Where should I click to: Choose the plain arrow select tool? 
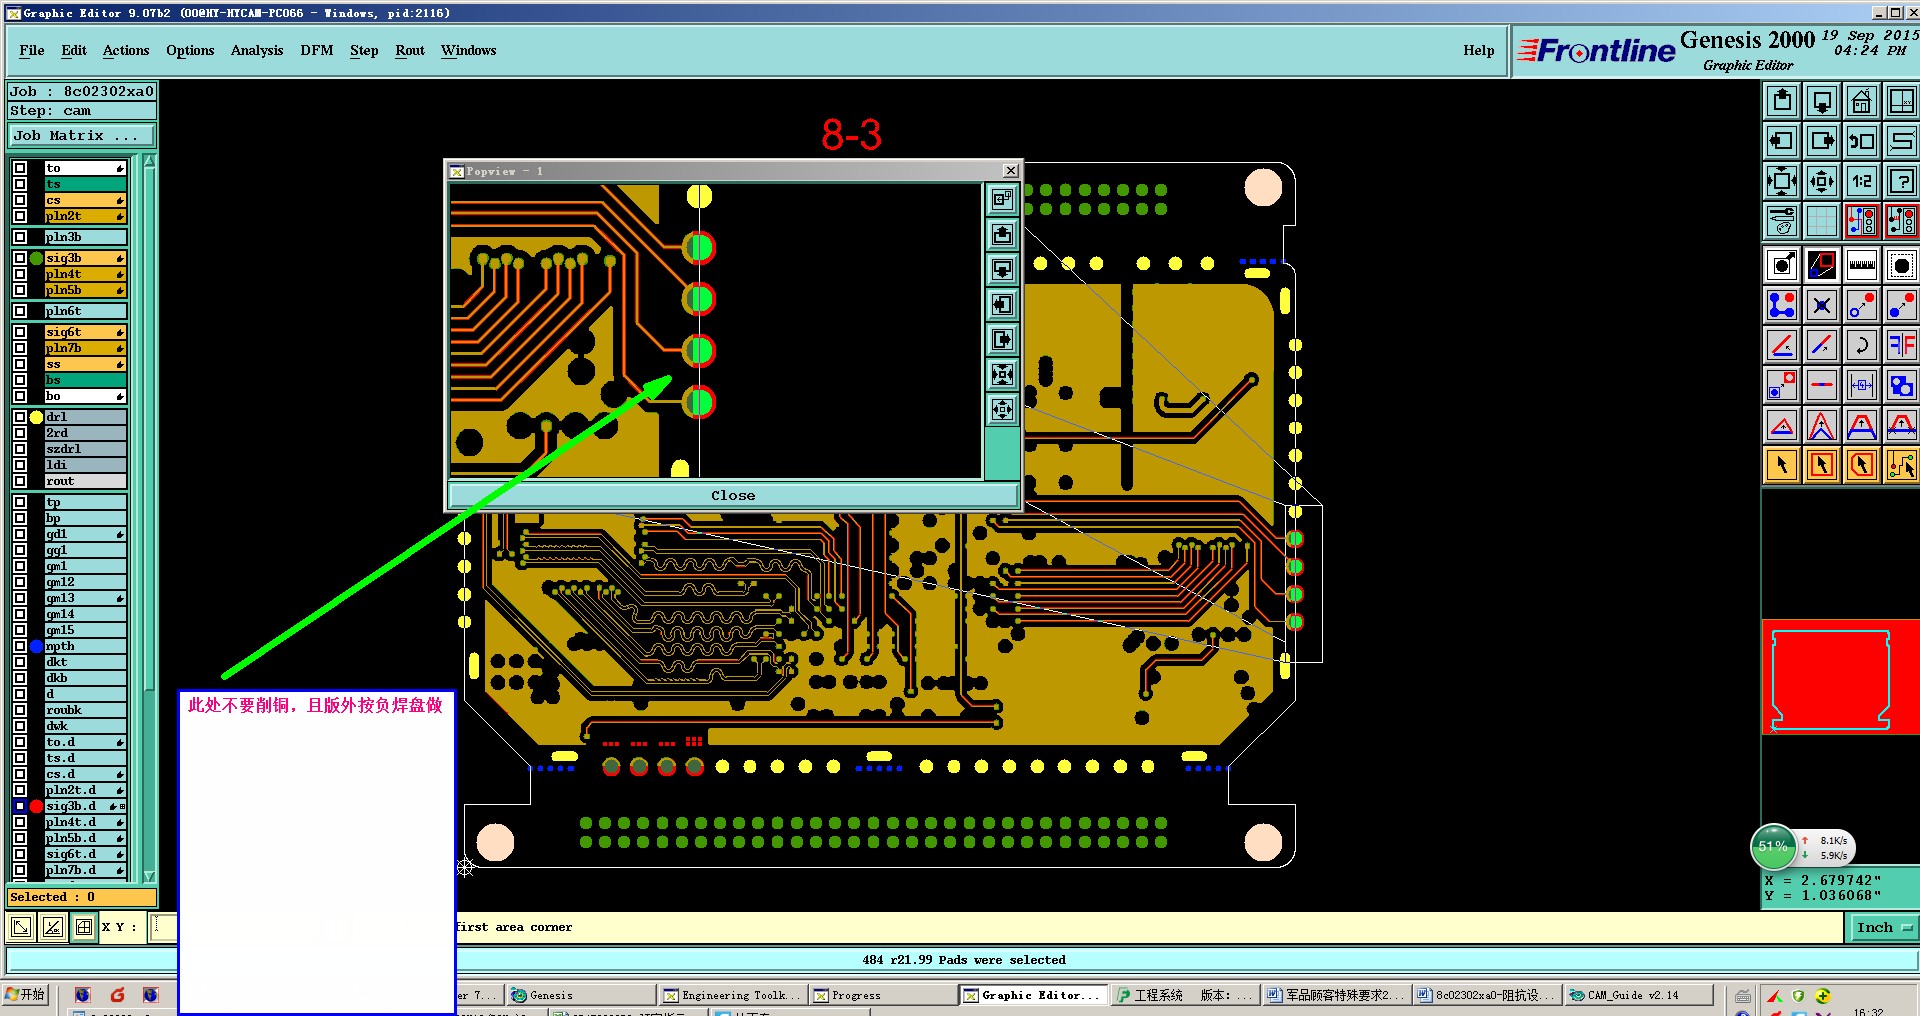point(1782,465)
